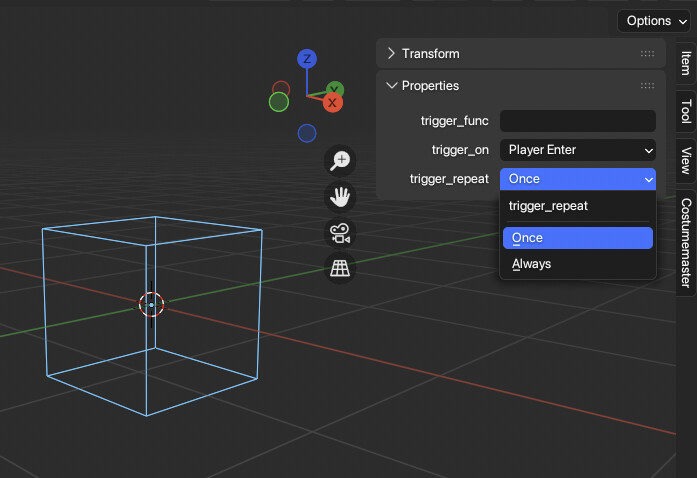The width and height of the screenshot is (697, 478).
Task: Expand the Transform panel
Action: point(391,54)
